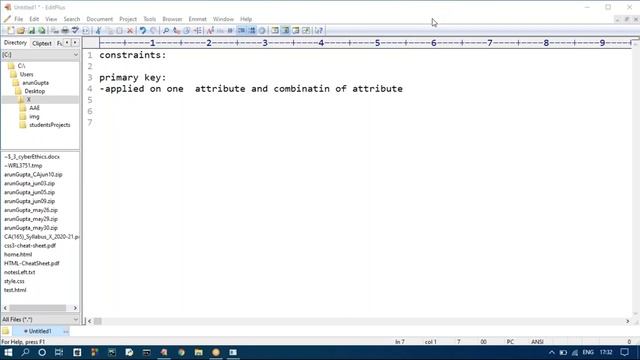Open the Project menu
Screen dimensions: 640x360
pyautogui.click(x=128, y=19)
